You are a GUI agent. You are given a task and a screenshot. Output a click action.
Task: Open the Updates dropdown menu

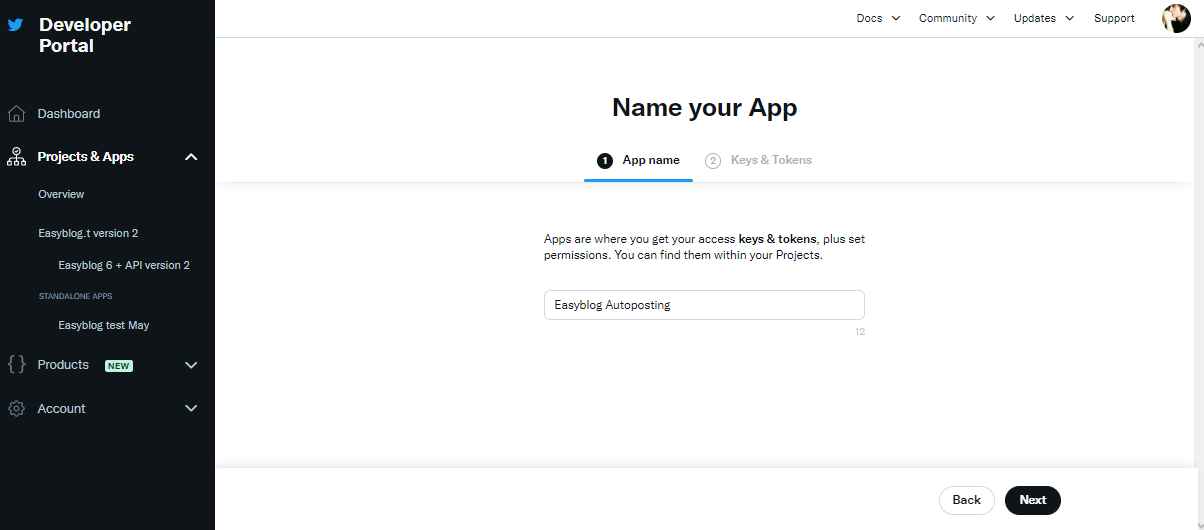tap(1044, 18)
